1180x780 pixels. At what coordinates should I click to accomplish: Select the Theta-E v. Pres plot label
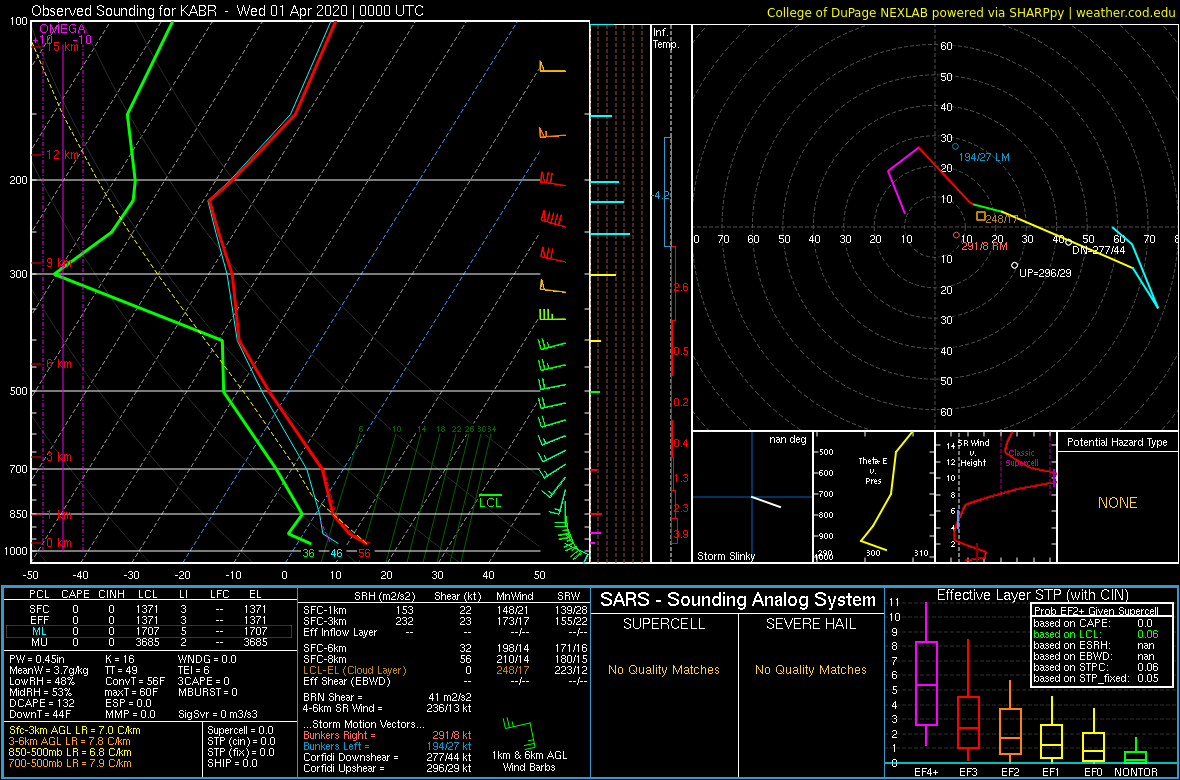871,470
